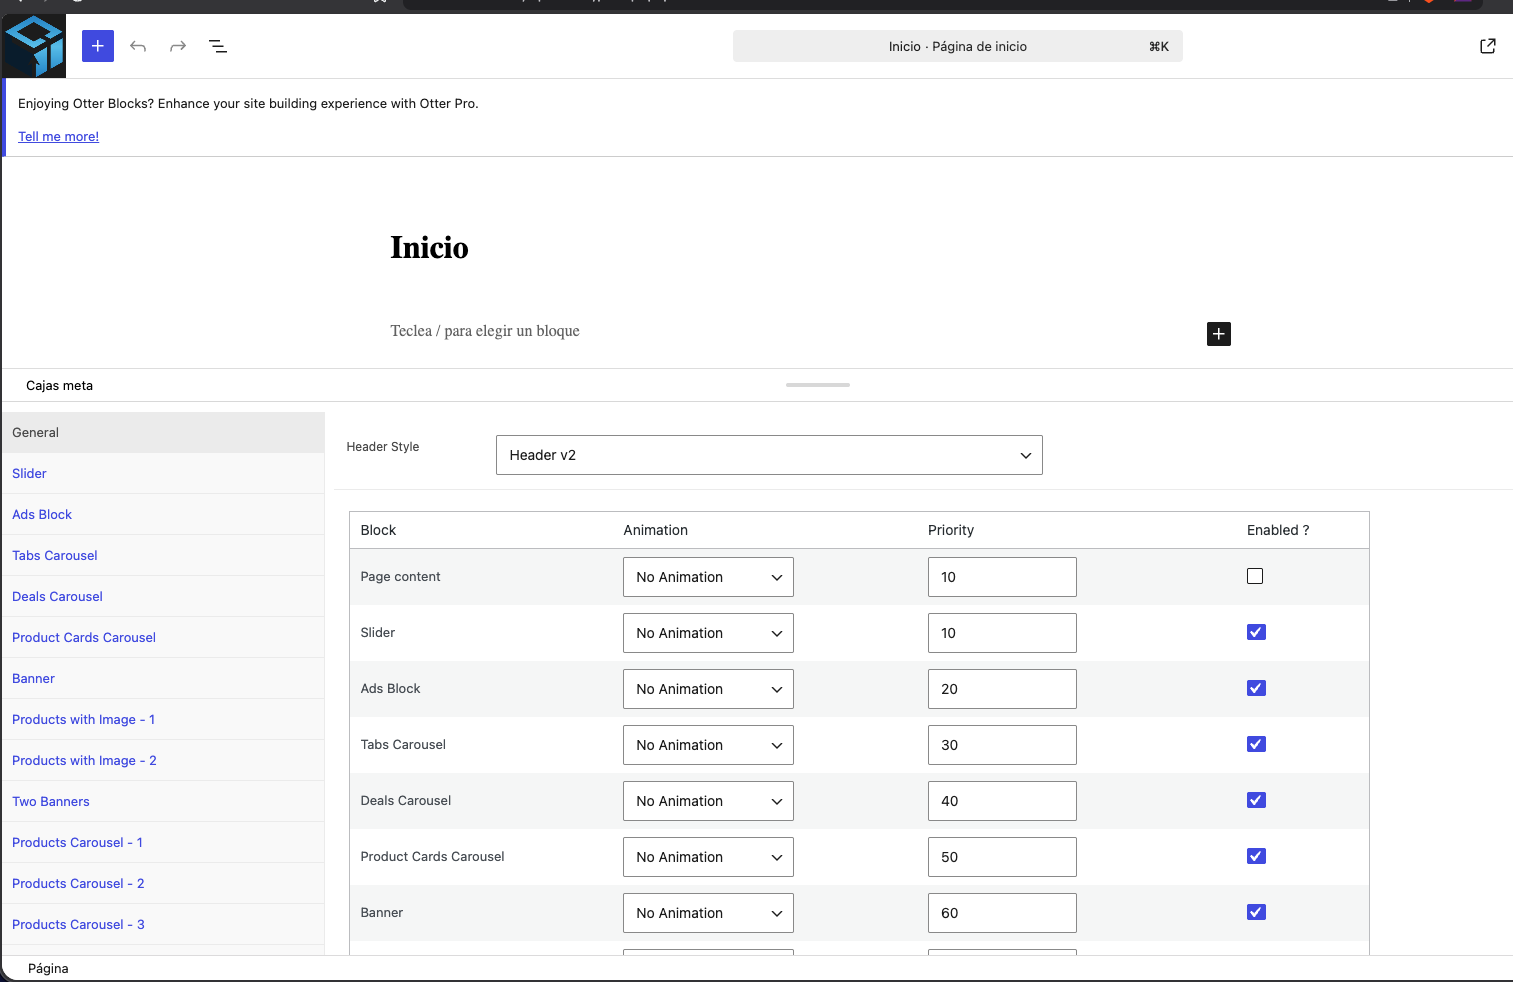1513x982 pixels.
Task: Click the Page content priority field
Action: [1002, 577]
